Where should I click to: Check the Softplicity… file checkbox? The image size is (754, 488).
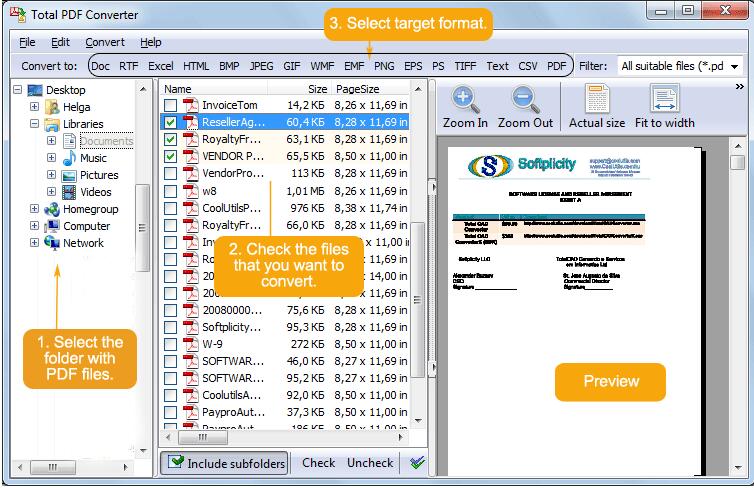point(170,327)
